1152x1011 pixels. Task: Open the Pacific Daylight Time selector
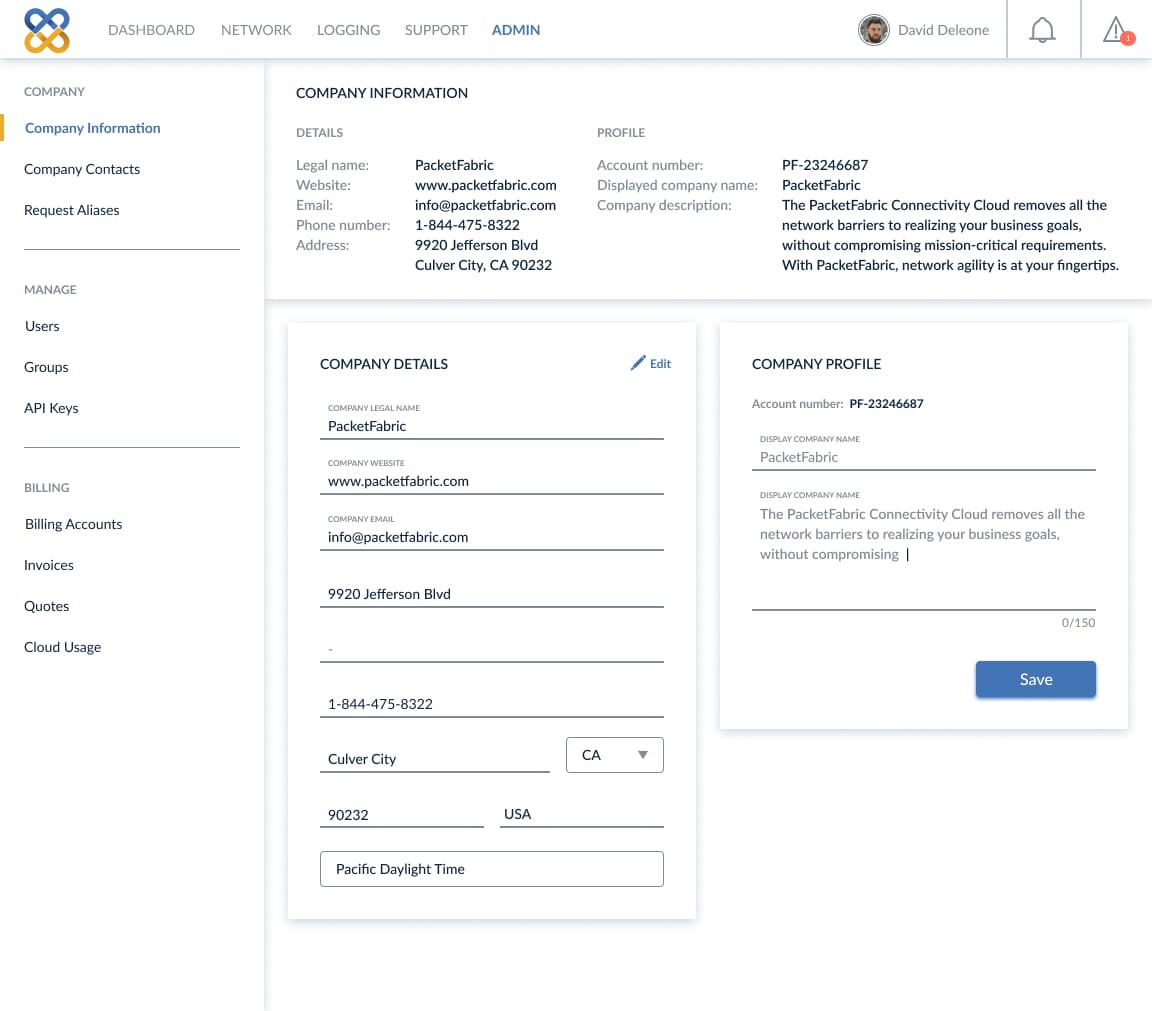492,869
